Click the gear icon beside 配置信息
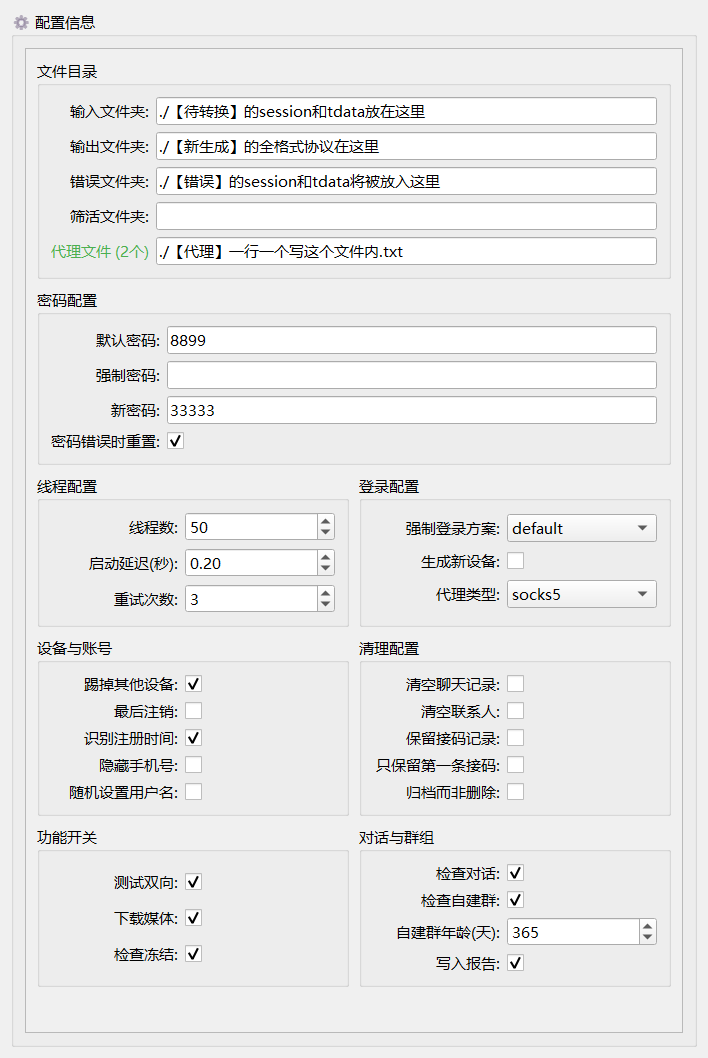The image size is (708, 1058). click(x=21, y=21)
